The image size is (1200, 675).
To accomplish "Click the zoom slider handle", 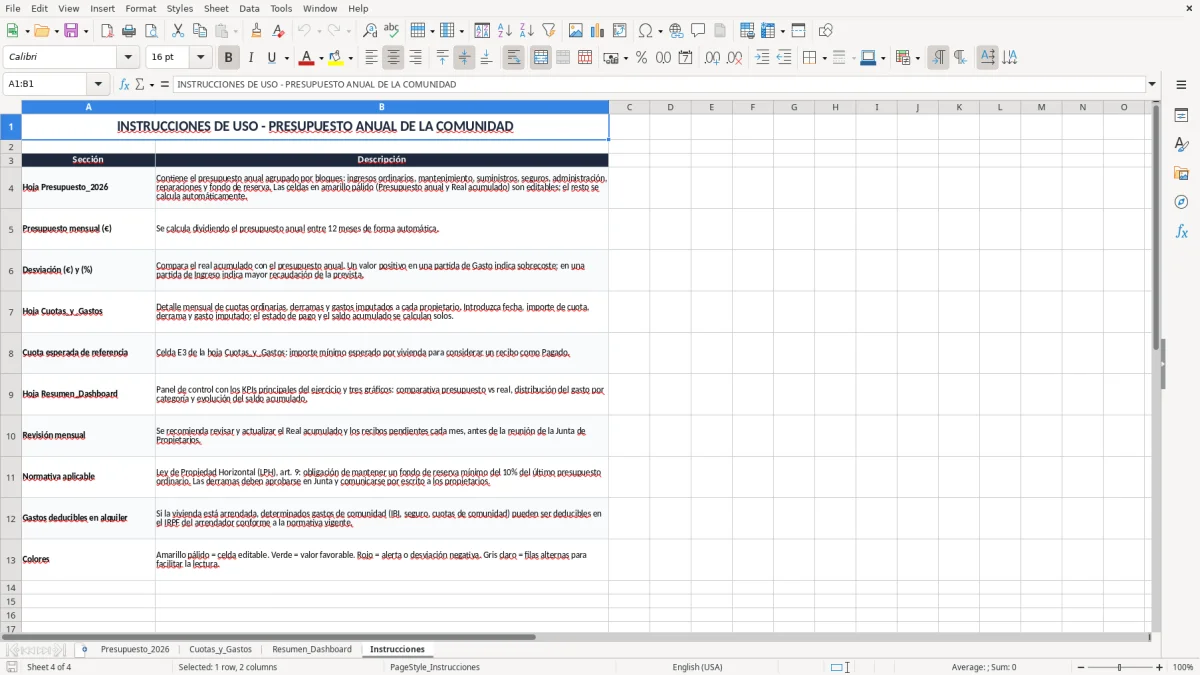I will pos(1120,667).
